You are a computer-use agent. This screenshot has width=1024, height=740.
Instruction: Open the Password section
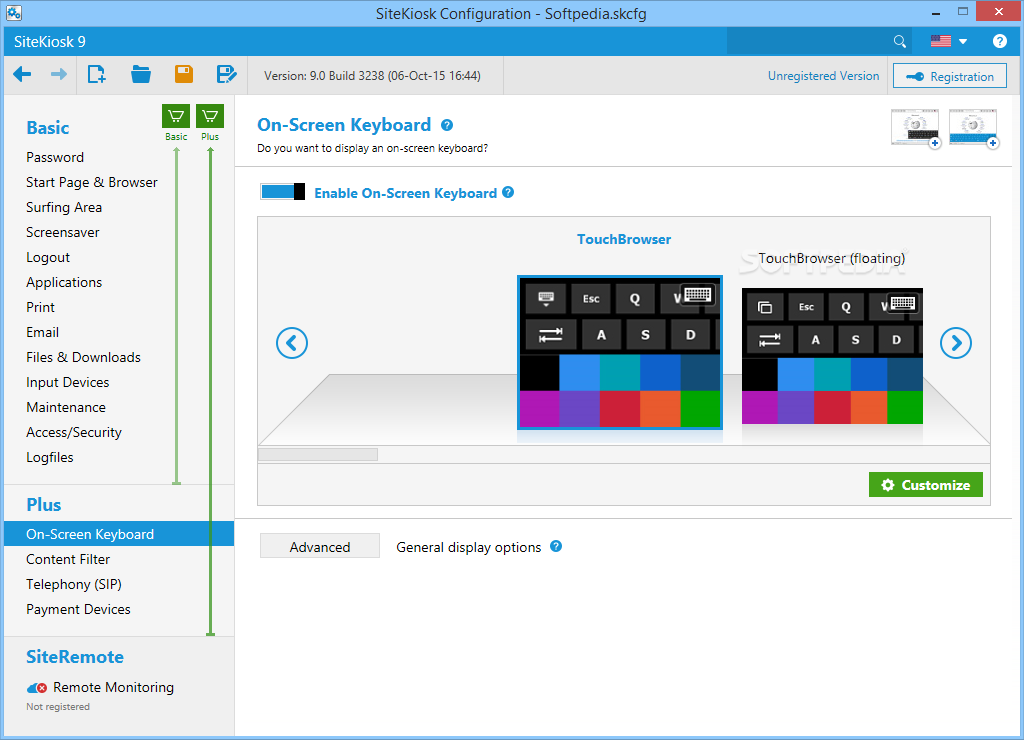[x=55, y=157]
